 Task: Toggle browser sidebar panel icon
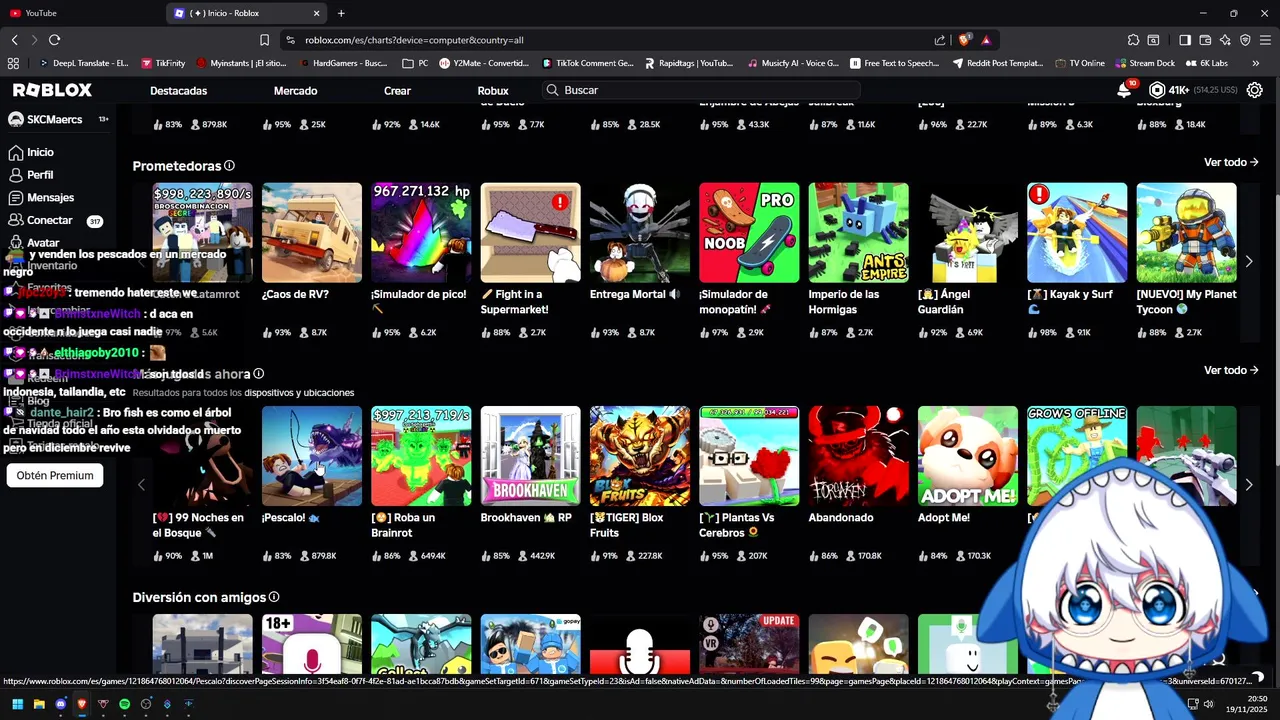(1185, 40)
